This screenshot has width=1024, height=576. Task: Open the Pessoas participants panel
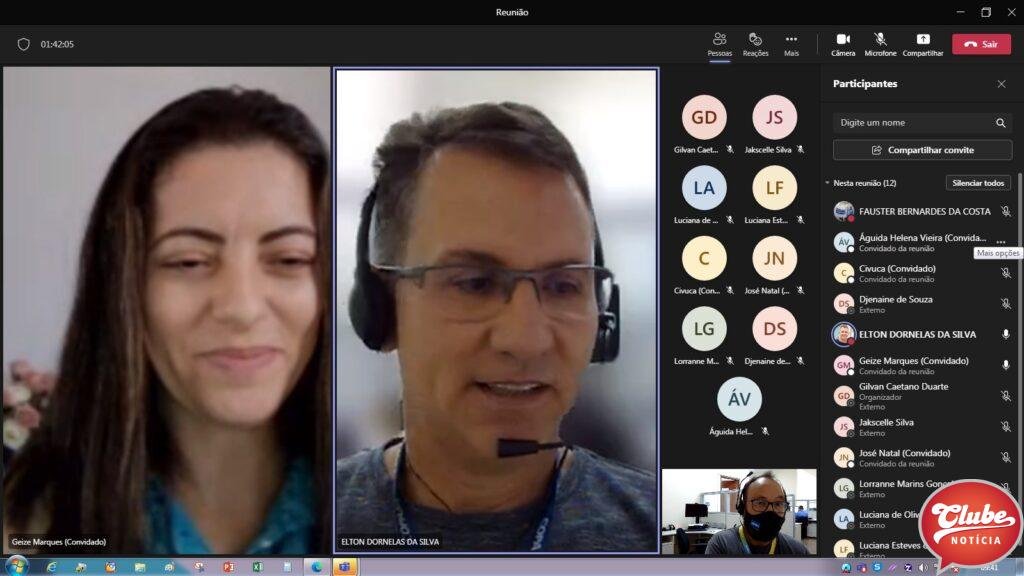click(719, 43)
